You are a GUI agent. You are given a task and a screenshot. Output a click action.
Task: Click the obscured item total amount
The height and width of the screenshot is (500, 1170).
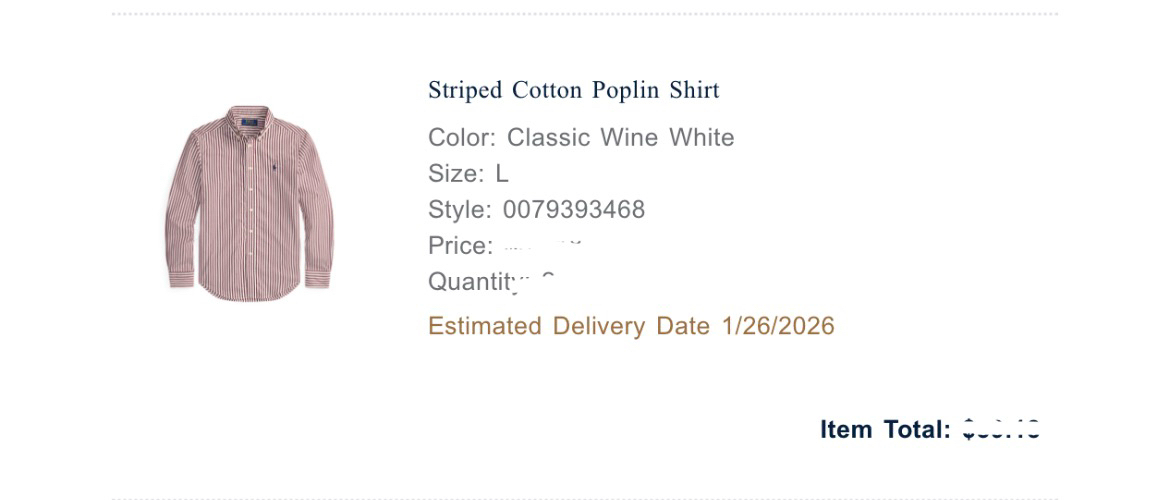coord(1001,430)
